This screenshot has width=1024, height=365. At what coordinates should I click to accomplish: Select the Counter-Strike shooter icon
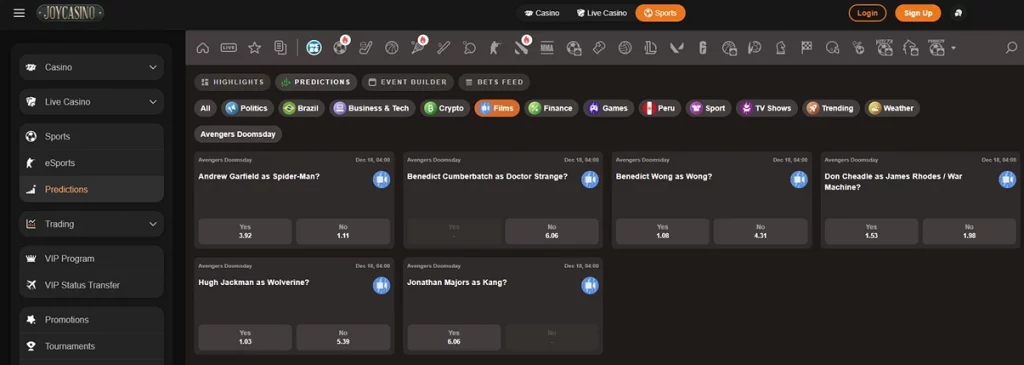coord(494,48)
